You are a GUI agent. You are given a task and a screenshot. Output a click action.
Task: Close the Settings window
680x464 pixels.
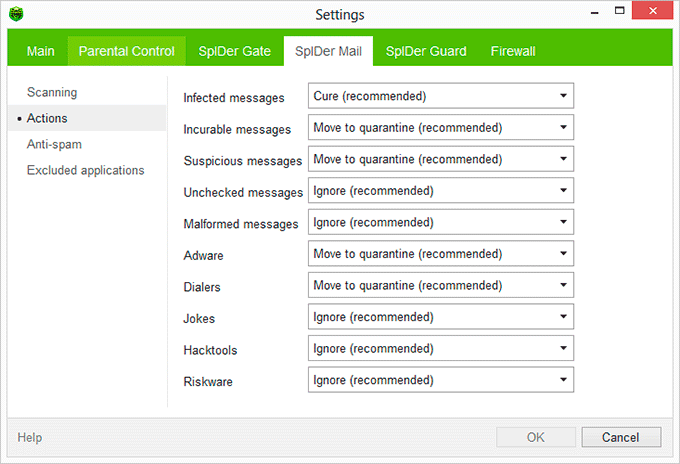point(653,11)
